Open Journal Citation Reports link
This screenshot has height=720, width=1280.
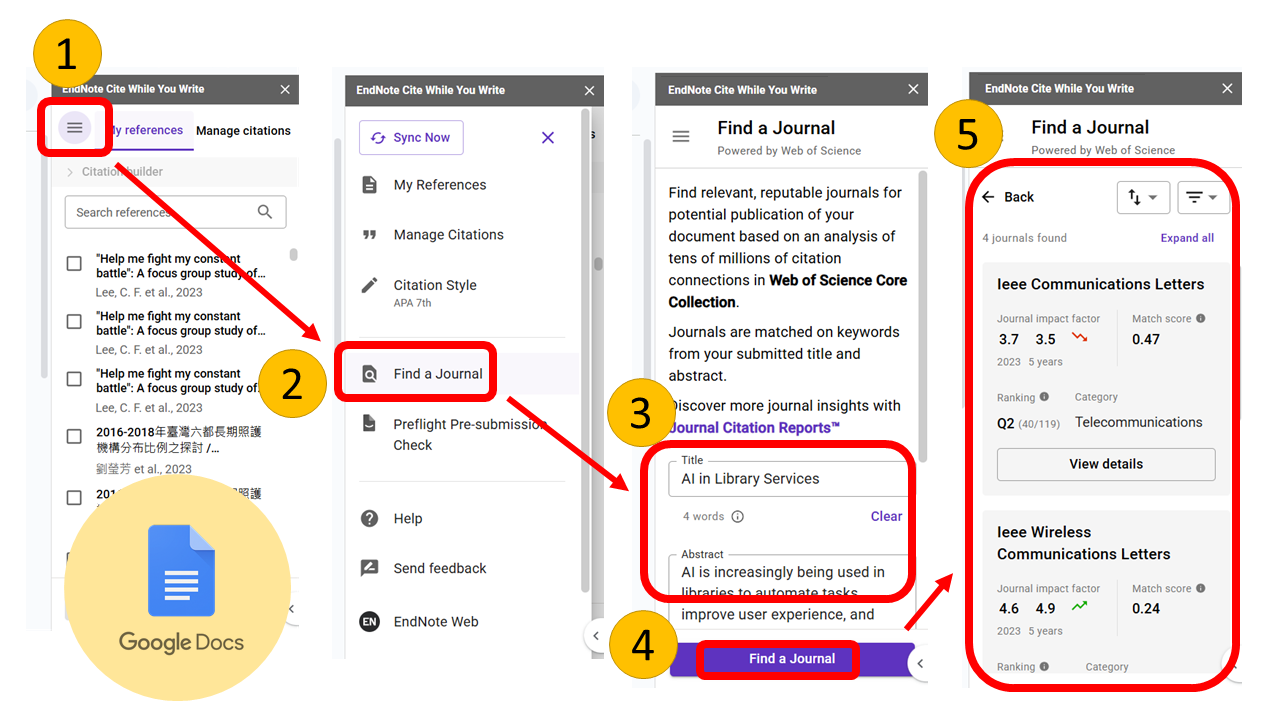tap(755, 427)
